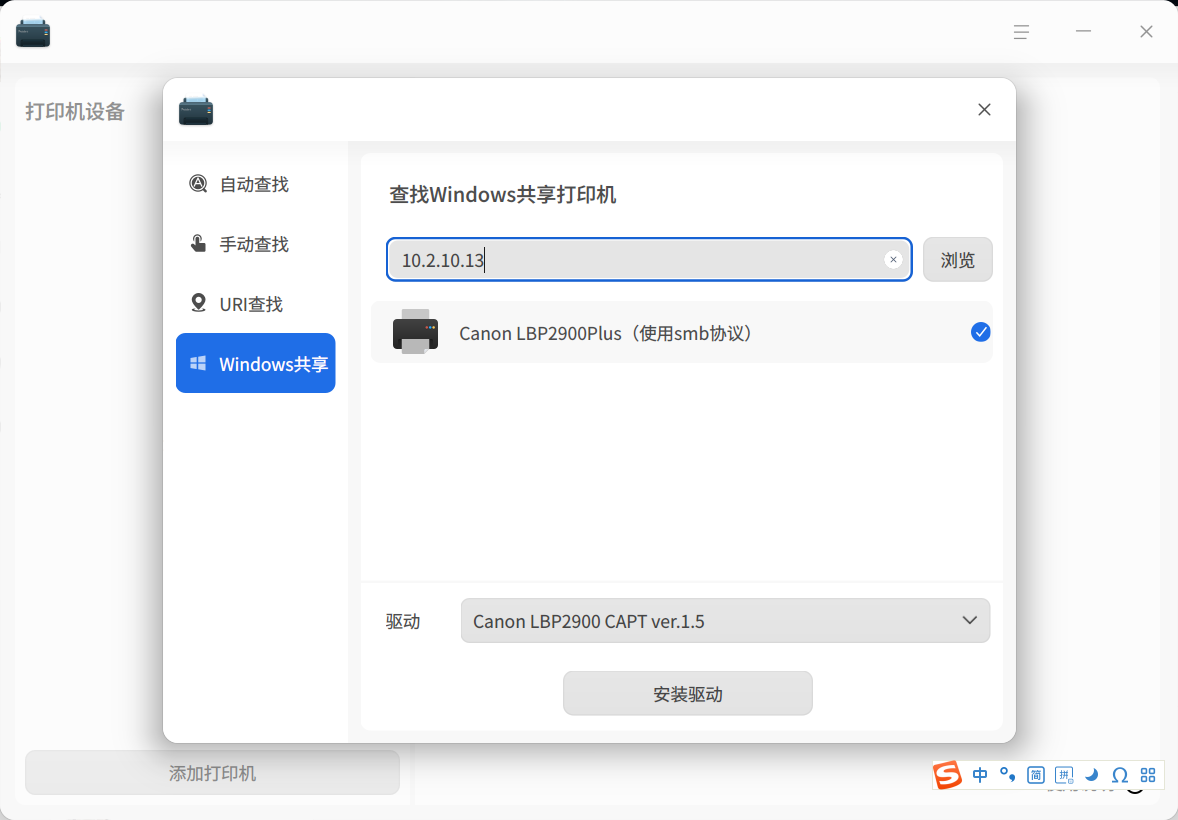Click the 浏览 button
This screenshot has width=1178, height=820.
click(957, 260)
